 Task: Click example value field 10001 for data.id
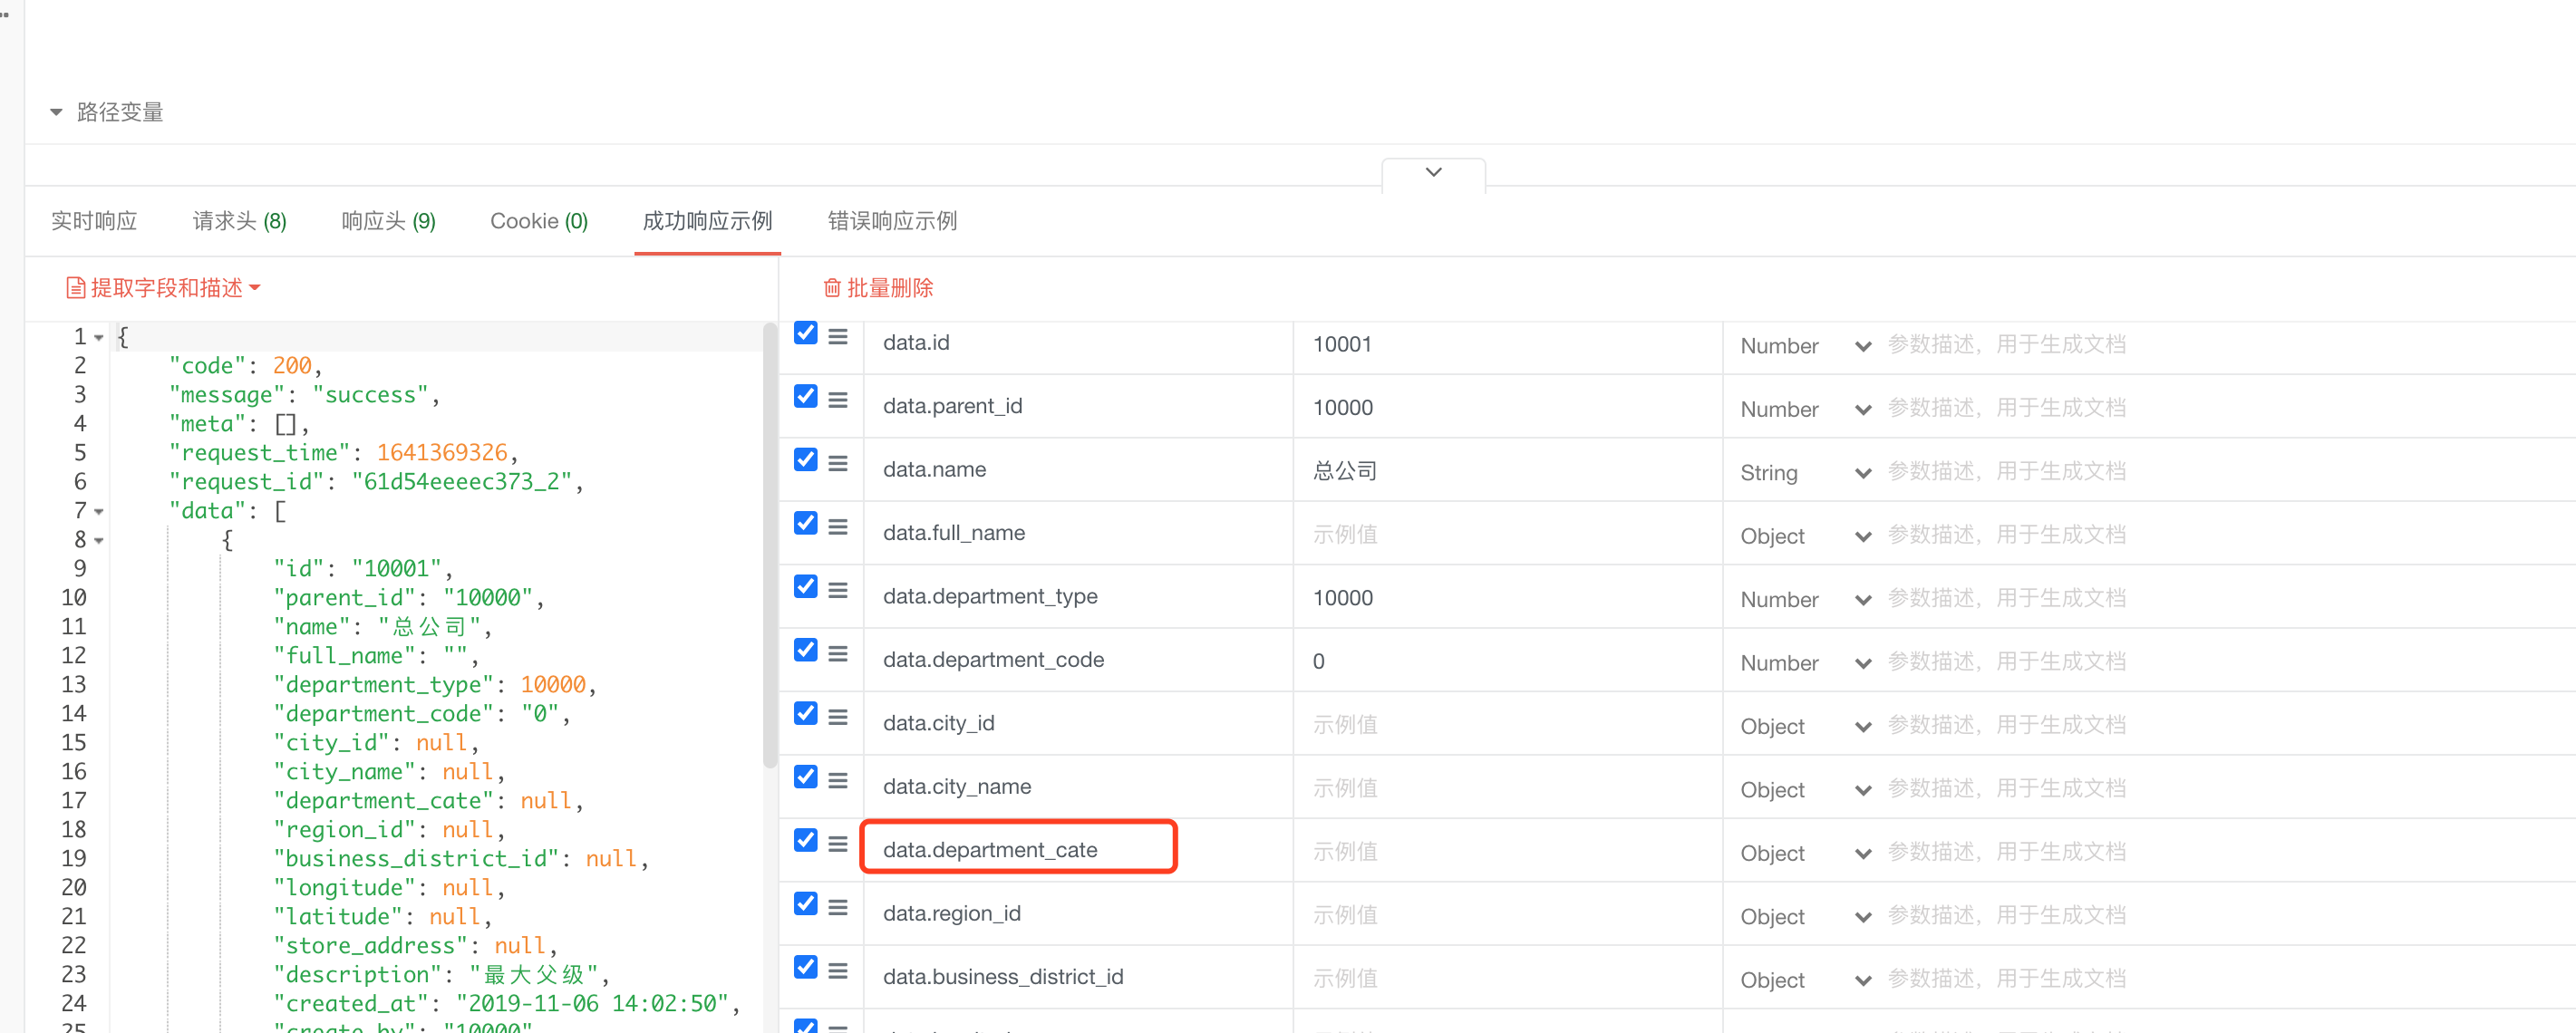(1507, 345)
